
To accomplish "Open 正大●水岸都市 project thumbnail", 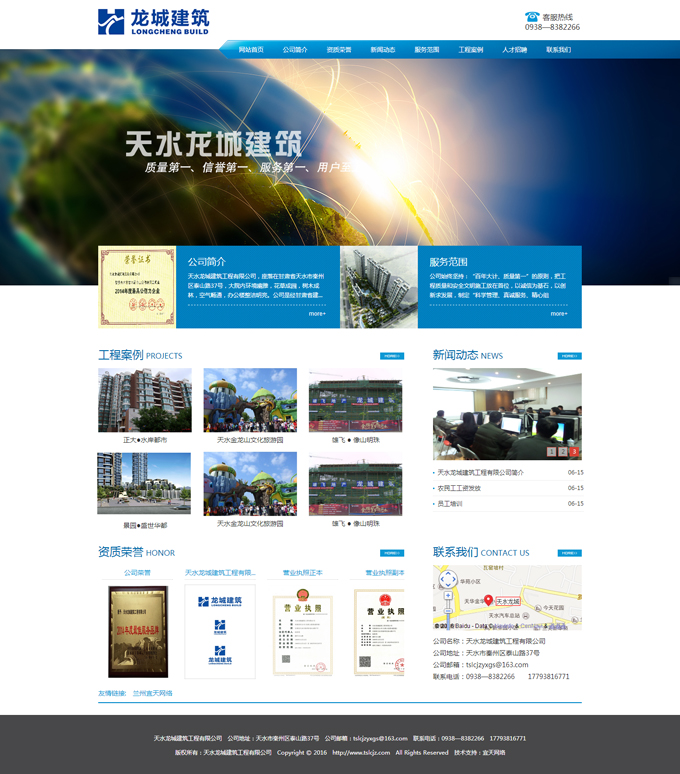I will [x=145, y=401].
